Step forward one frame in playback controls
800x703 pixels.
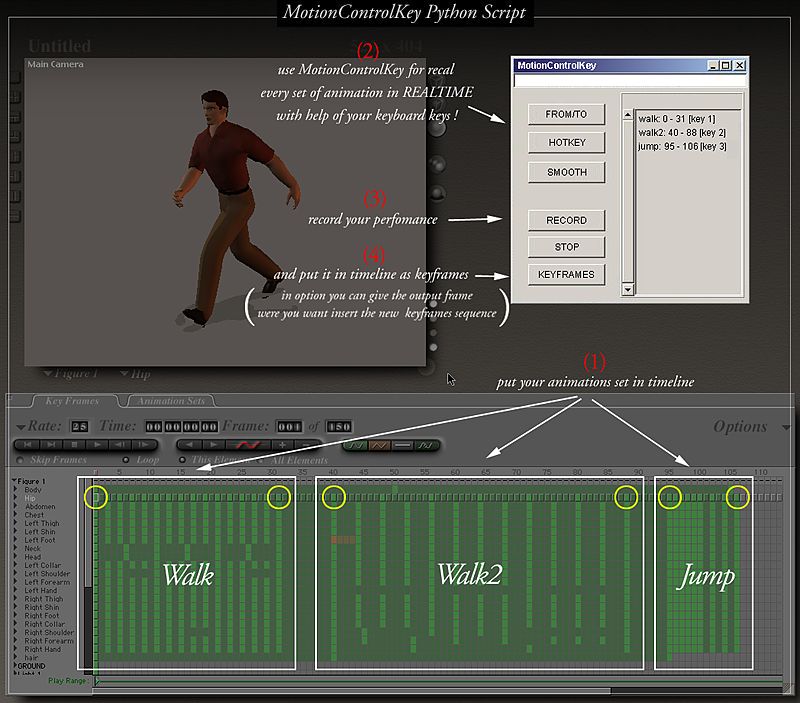[x=143, y=445]
